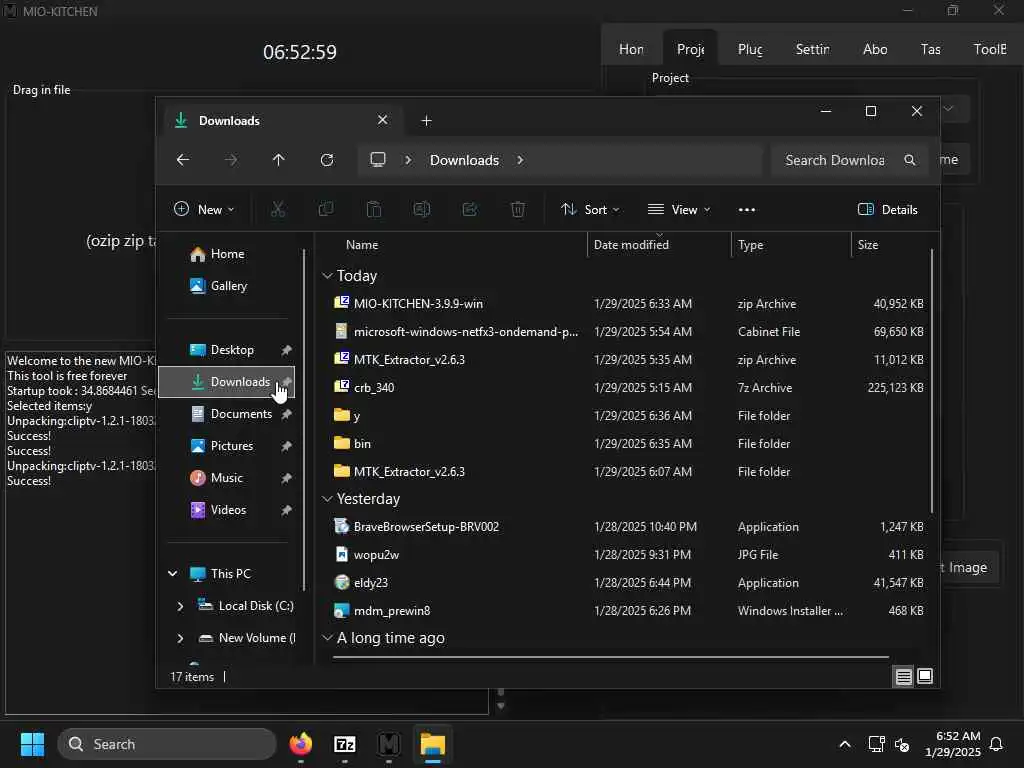
Task: Click the muted volume tray icon
Action: [x=903, y=744]
